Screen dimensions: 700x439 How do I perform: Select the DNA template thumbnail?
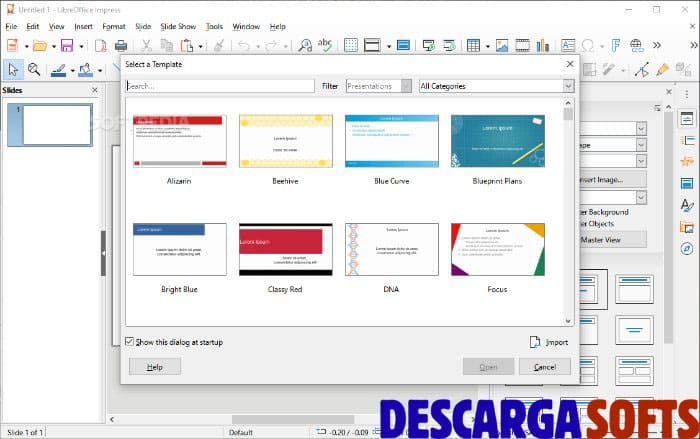coord(392,250)
